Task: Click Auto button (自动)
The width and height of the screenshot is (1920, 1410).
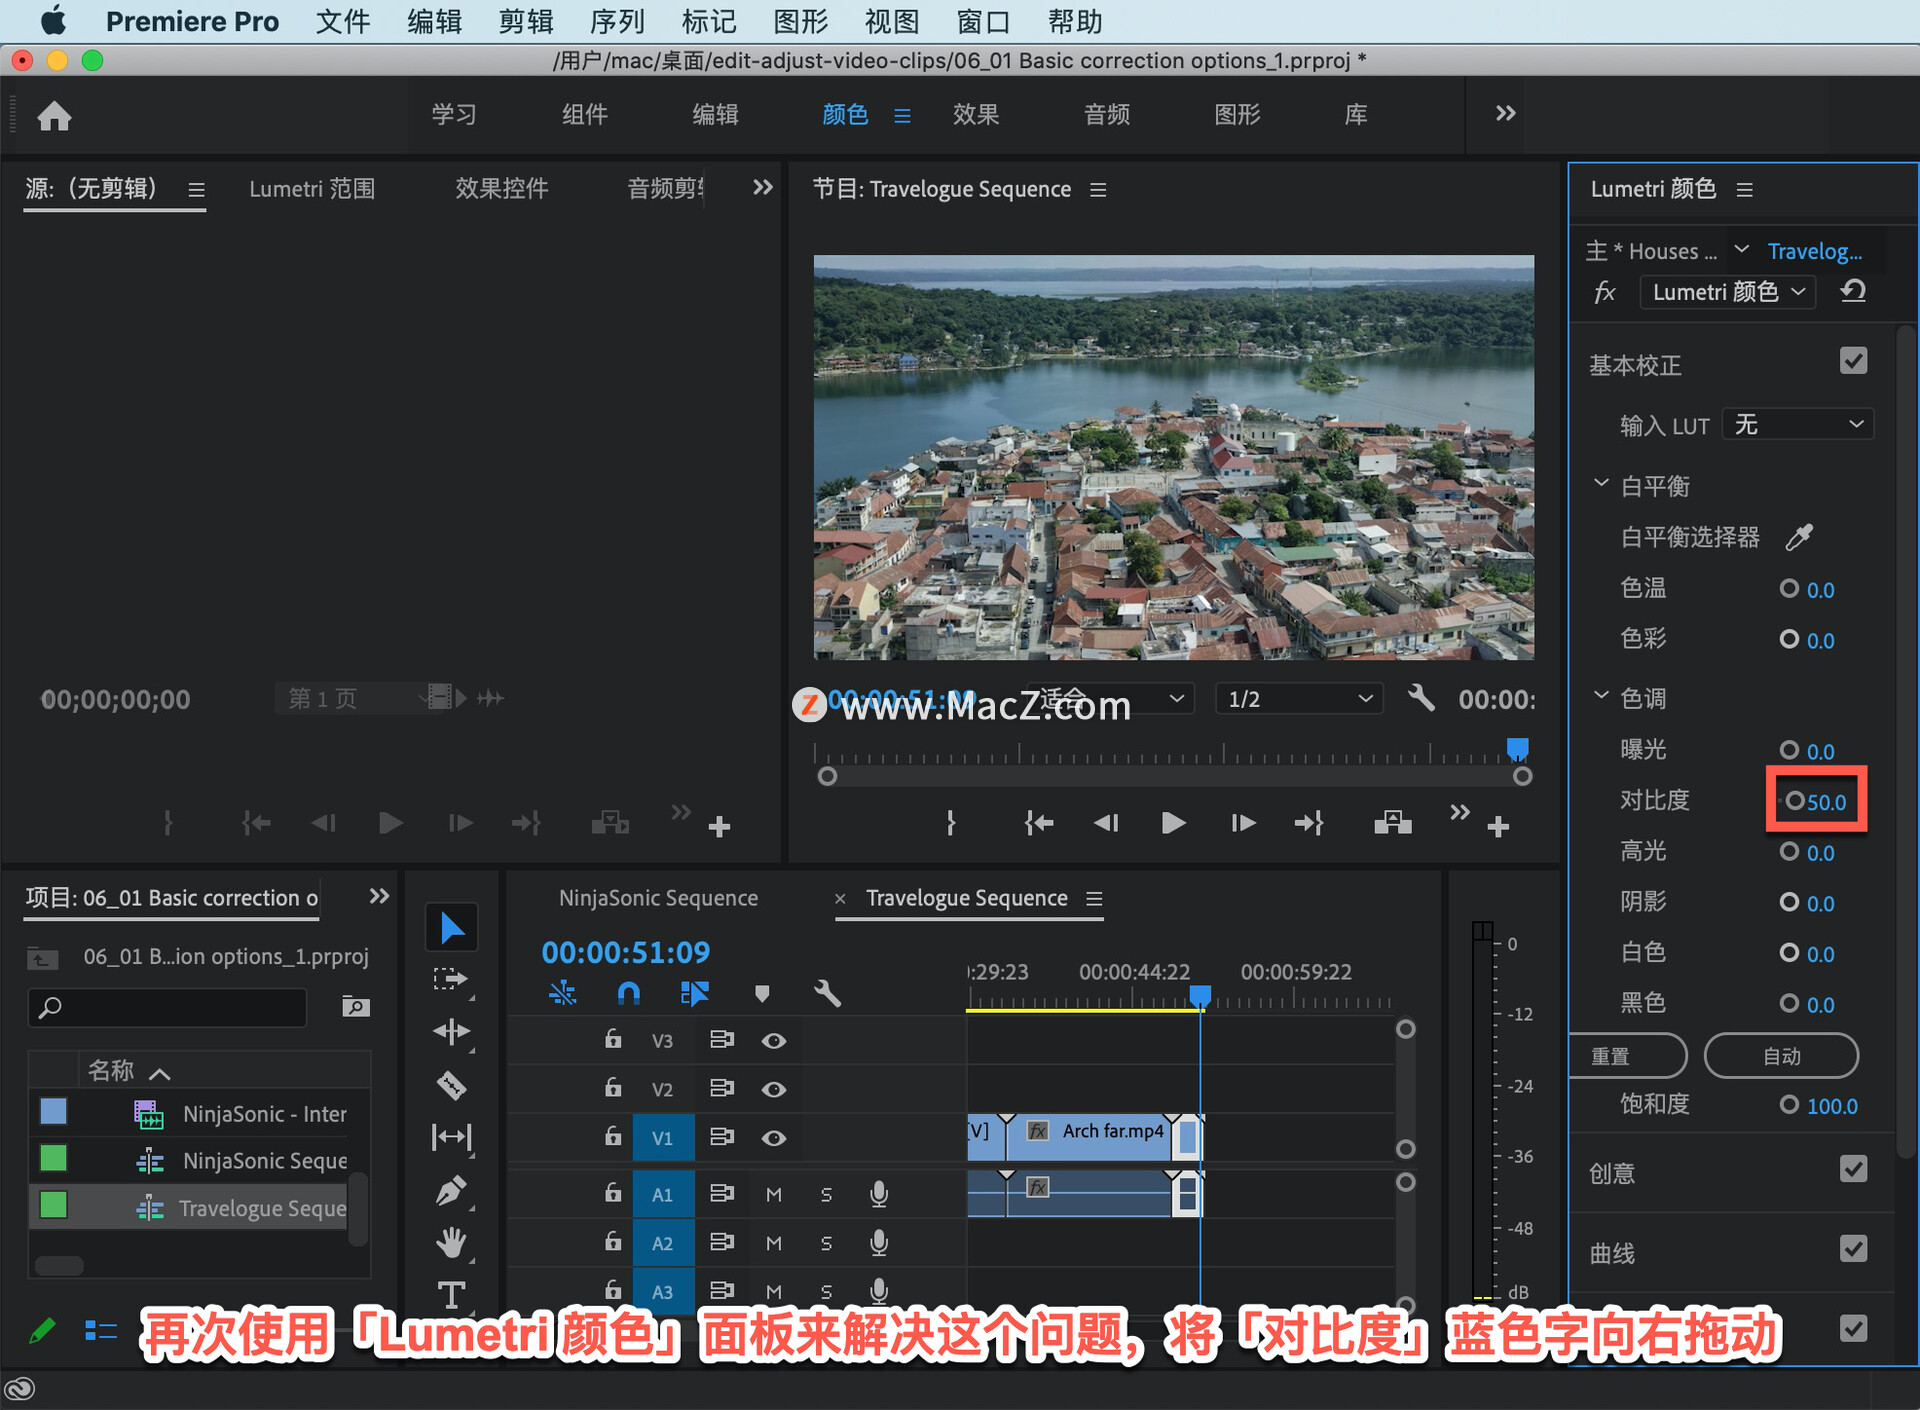Action: (x=1781, y=1055)
